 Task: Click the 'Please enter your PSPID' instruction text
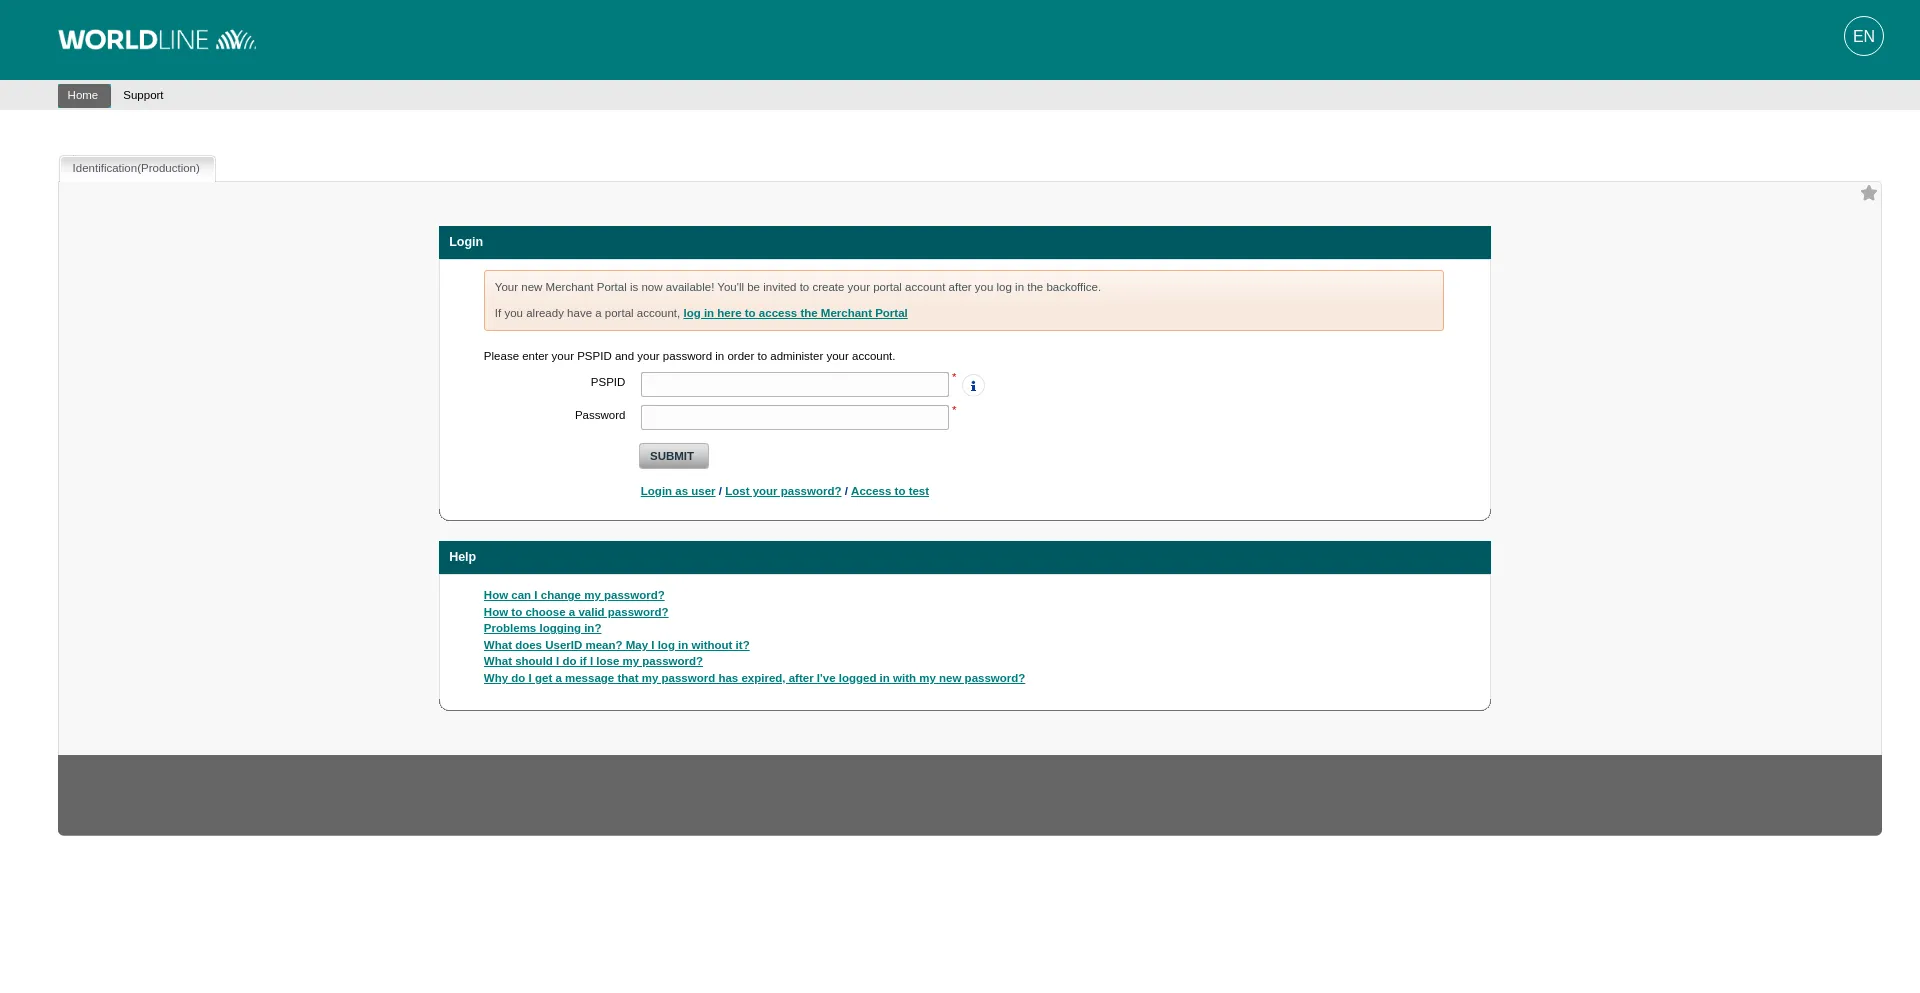(x=689, y=356)
